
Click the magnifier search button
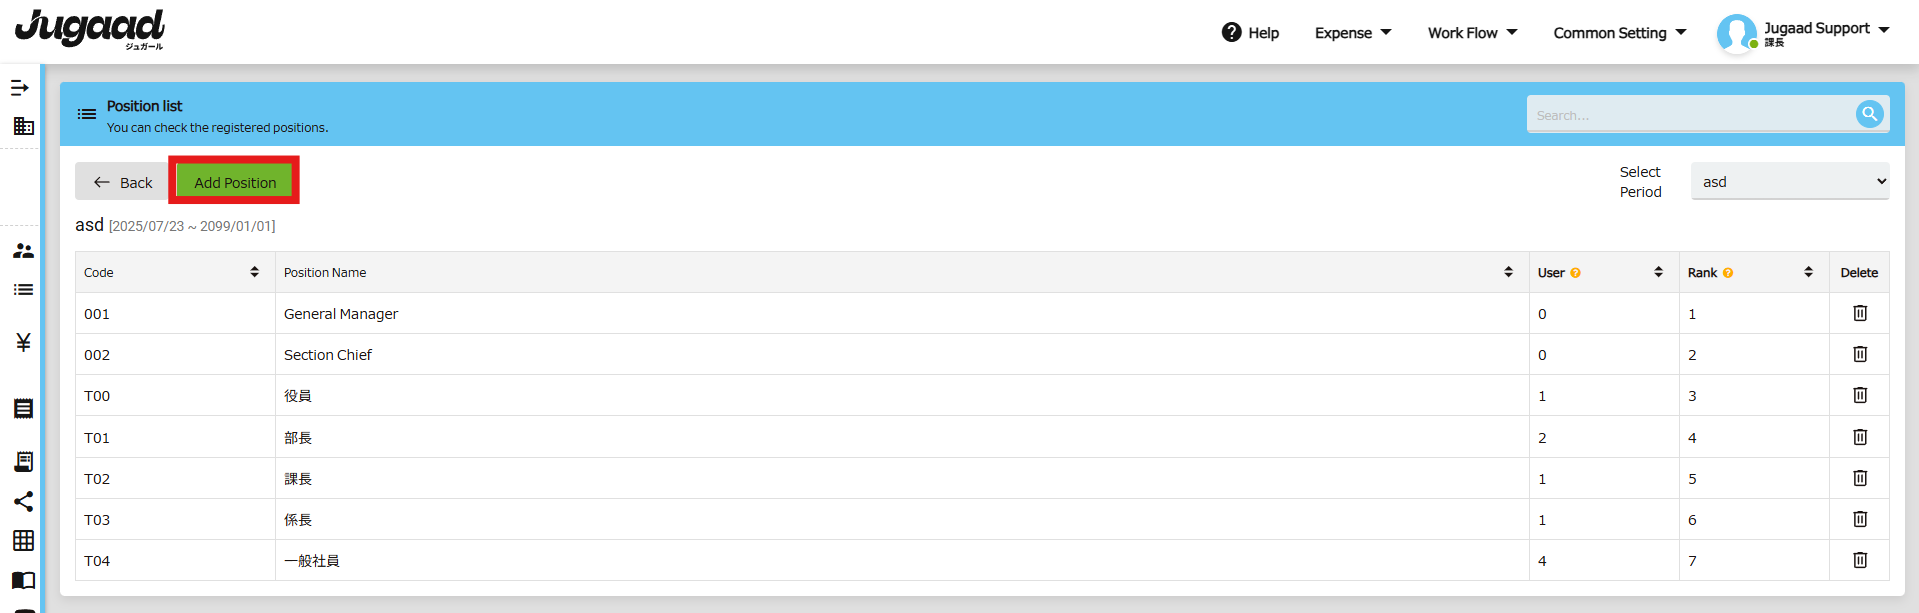pyautogui.click(x=1869, y=114)
